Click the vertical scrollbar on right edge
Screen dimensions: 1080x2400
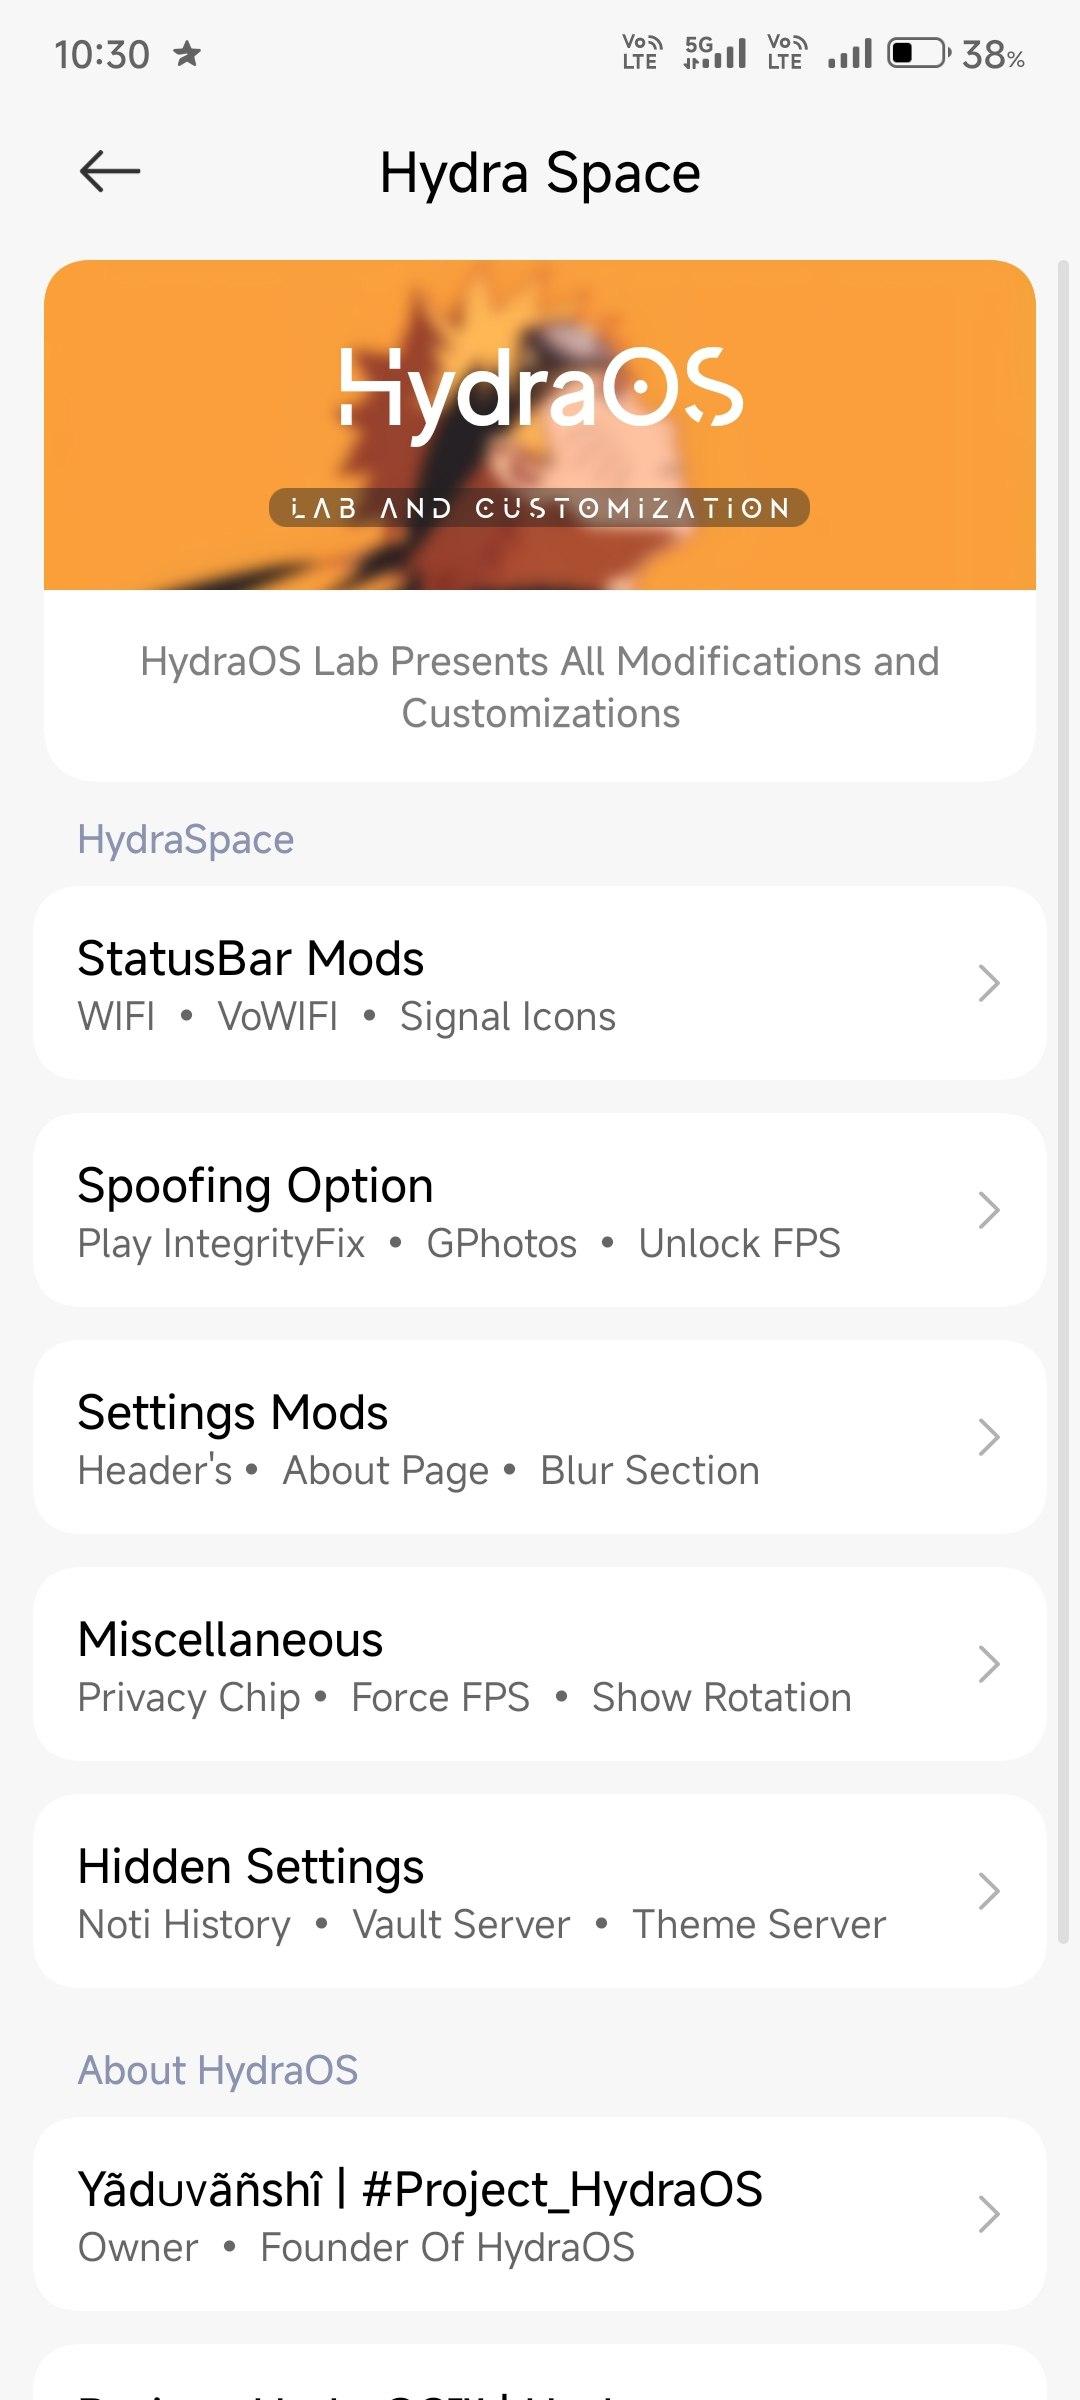[x=1063, y=1100]
